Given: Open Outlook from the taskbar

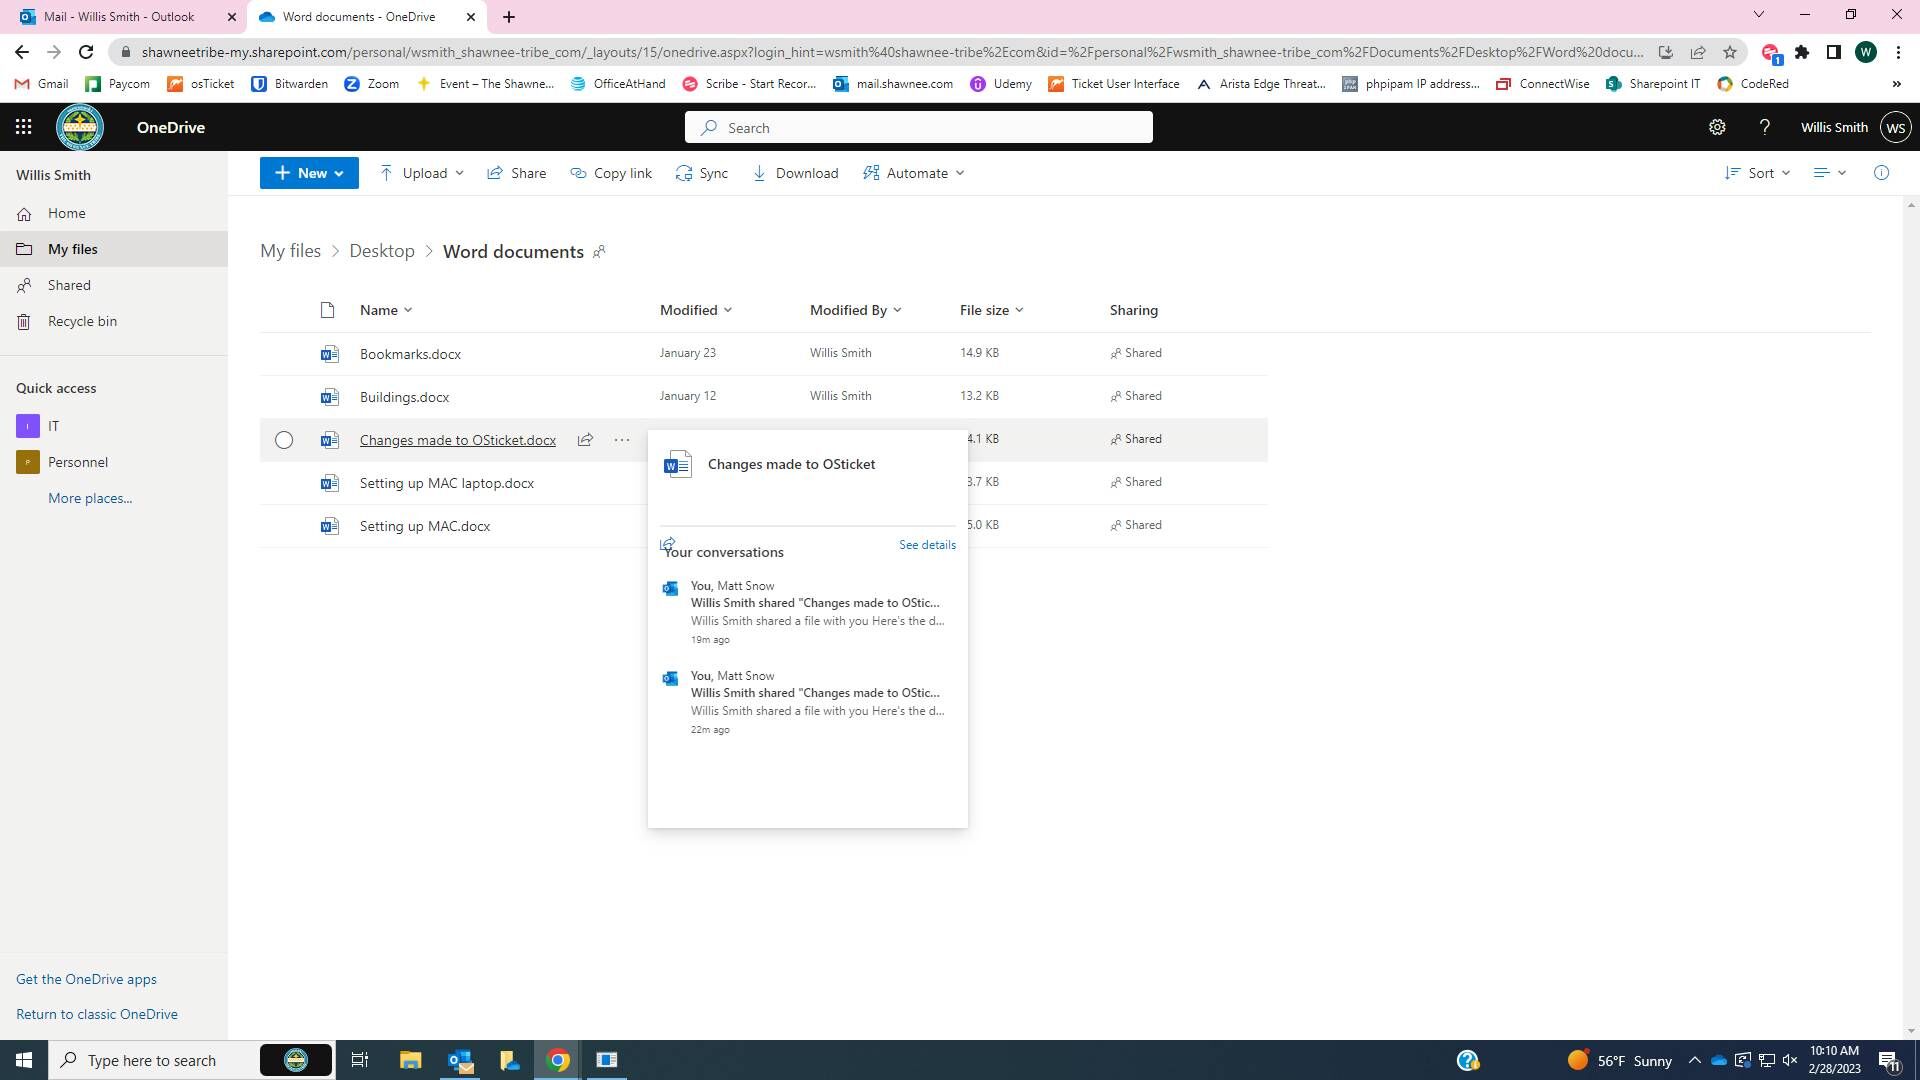Looking at the screenshot, I should (x=460, y=1060).
